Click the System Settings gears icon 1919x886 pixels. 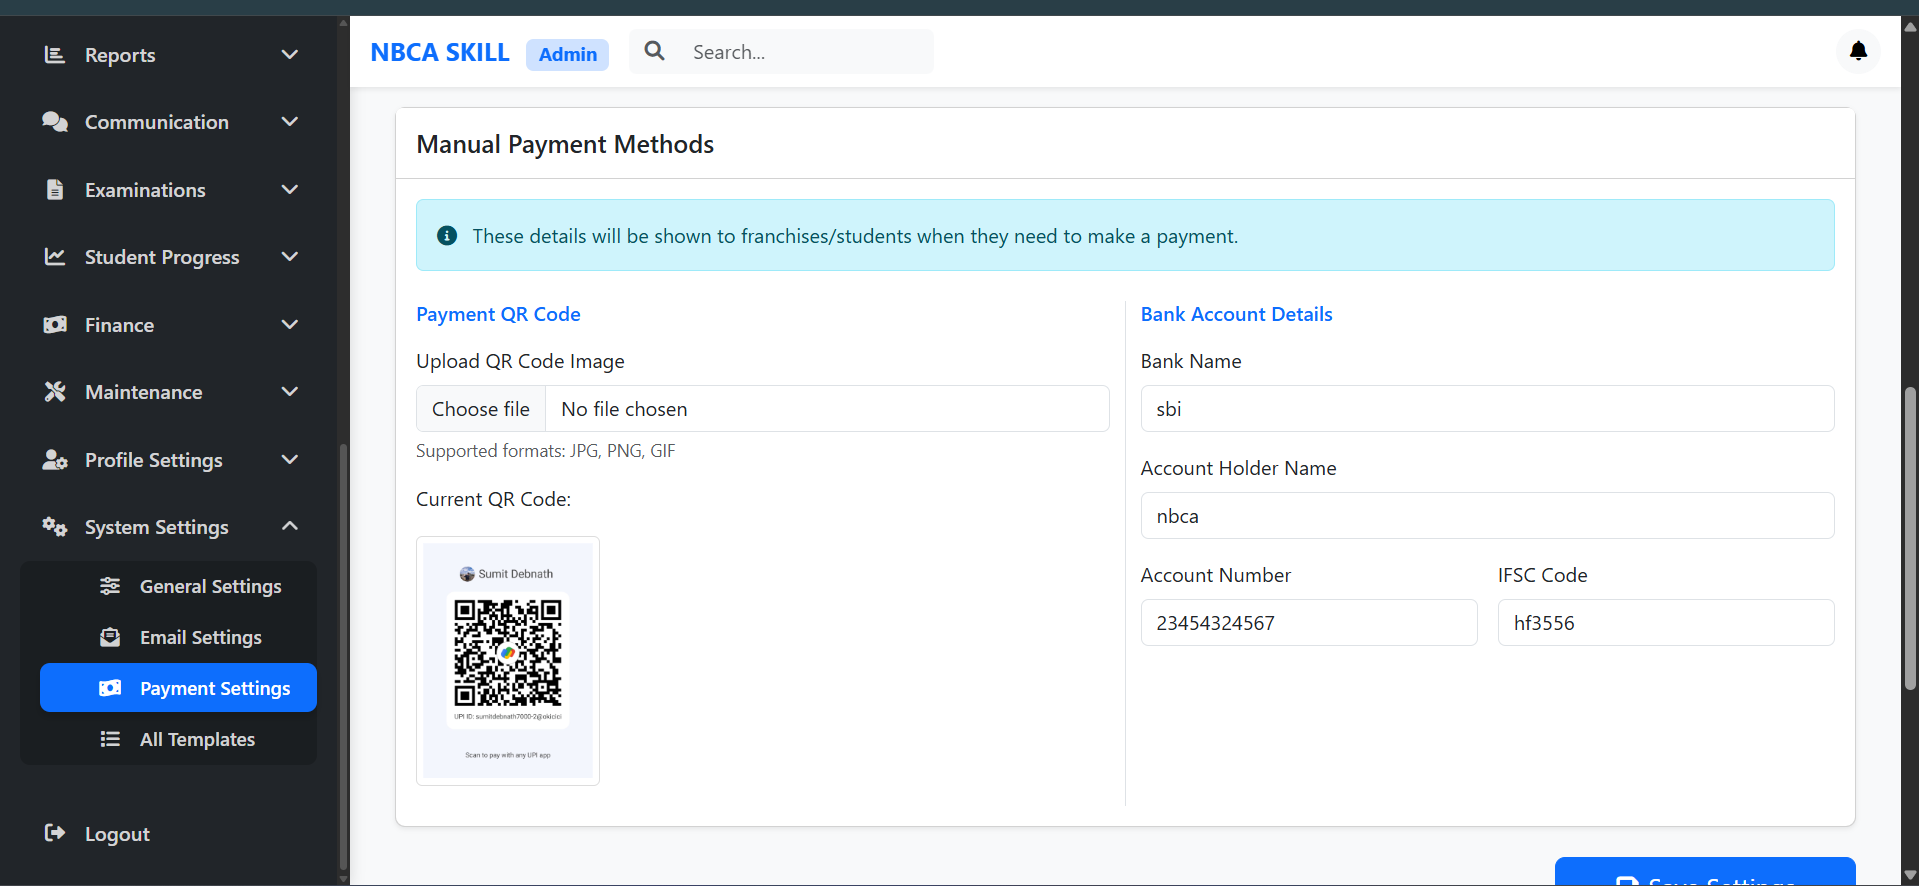click(x=55, y=527)
